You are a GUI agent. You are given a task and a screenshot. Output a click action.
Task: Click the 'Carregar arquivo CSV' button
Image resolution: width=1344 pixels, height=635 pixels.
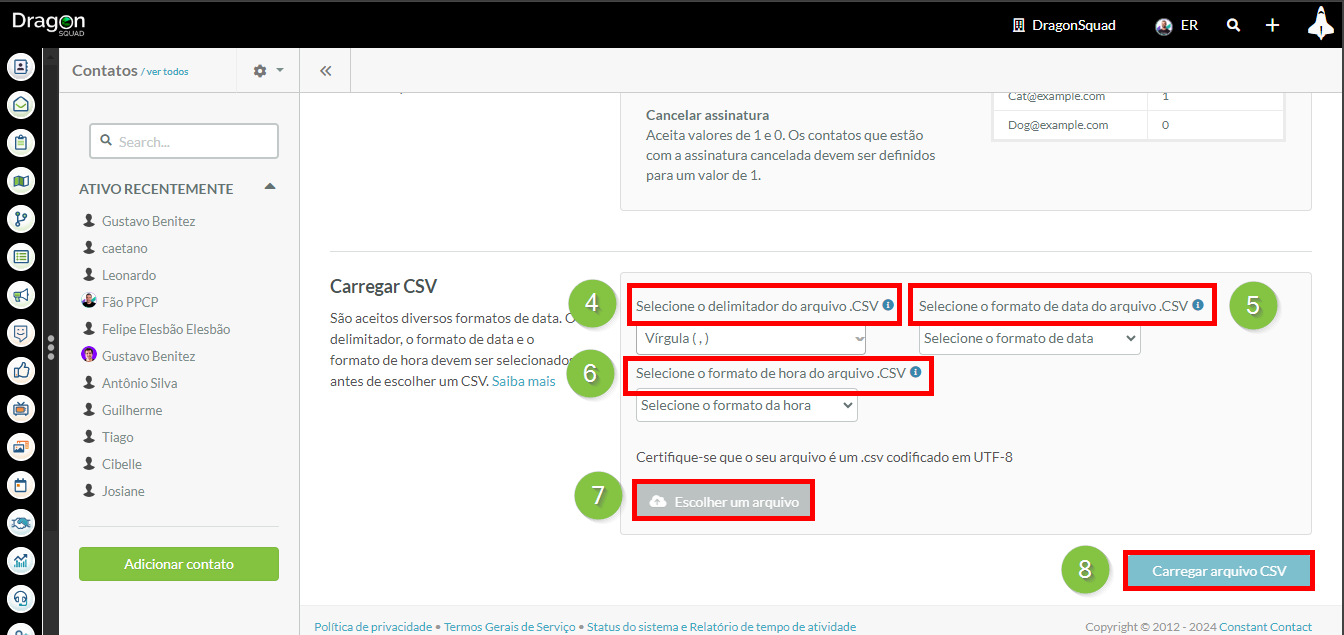1218,571
